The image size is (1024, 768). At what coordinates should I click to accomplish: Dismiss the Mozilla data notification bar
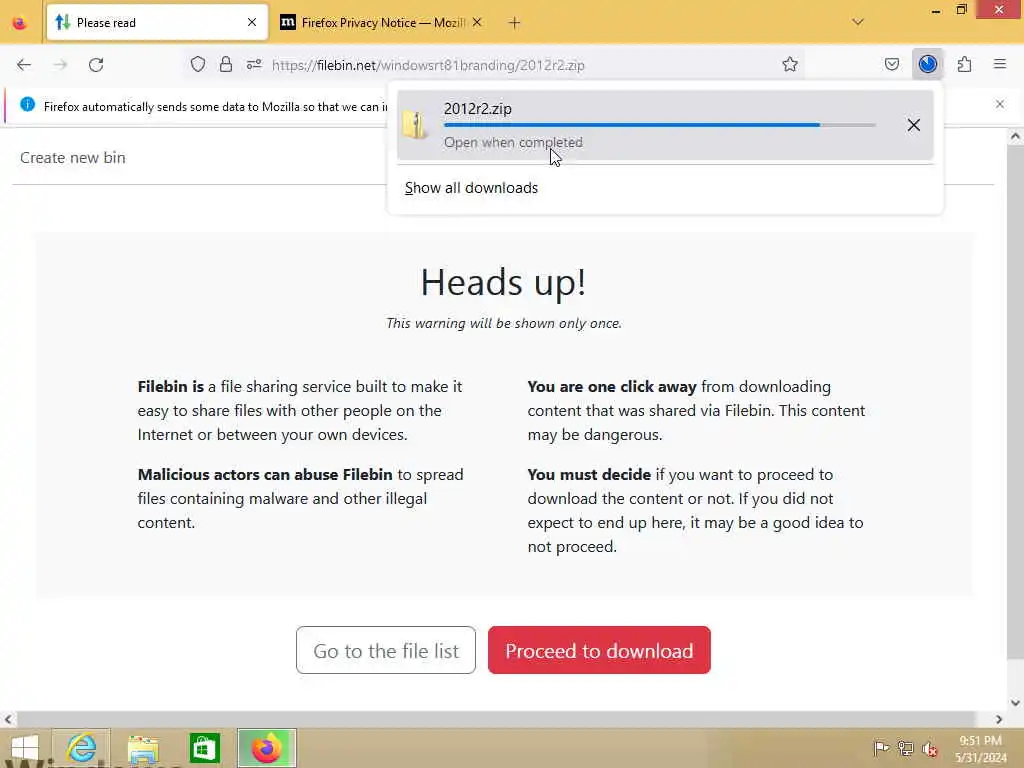[1000, 104]
